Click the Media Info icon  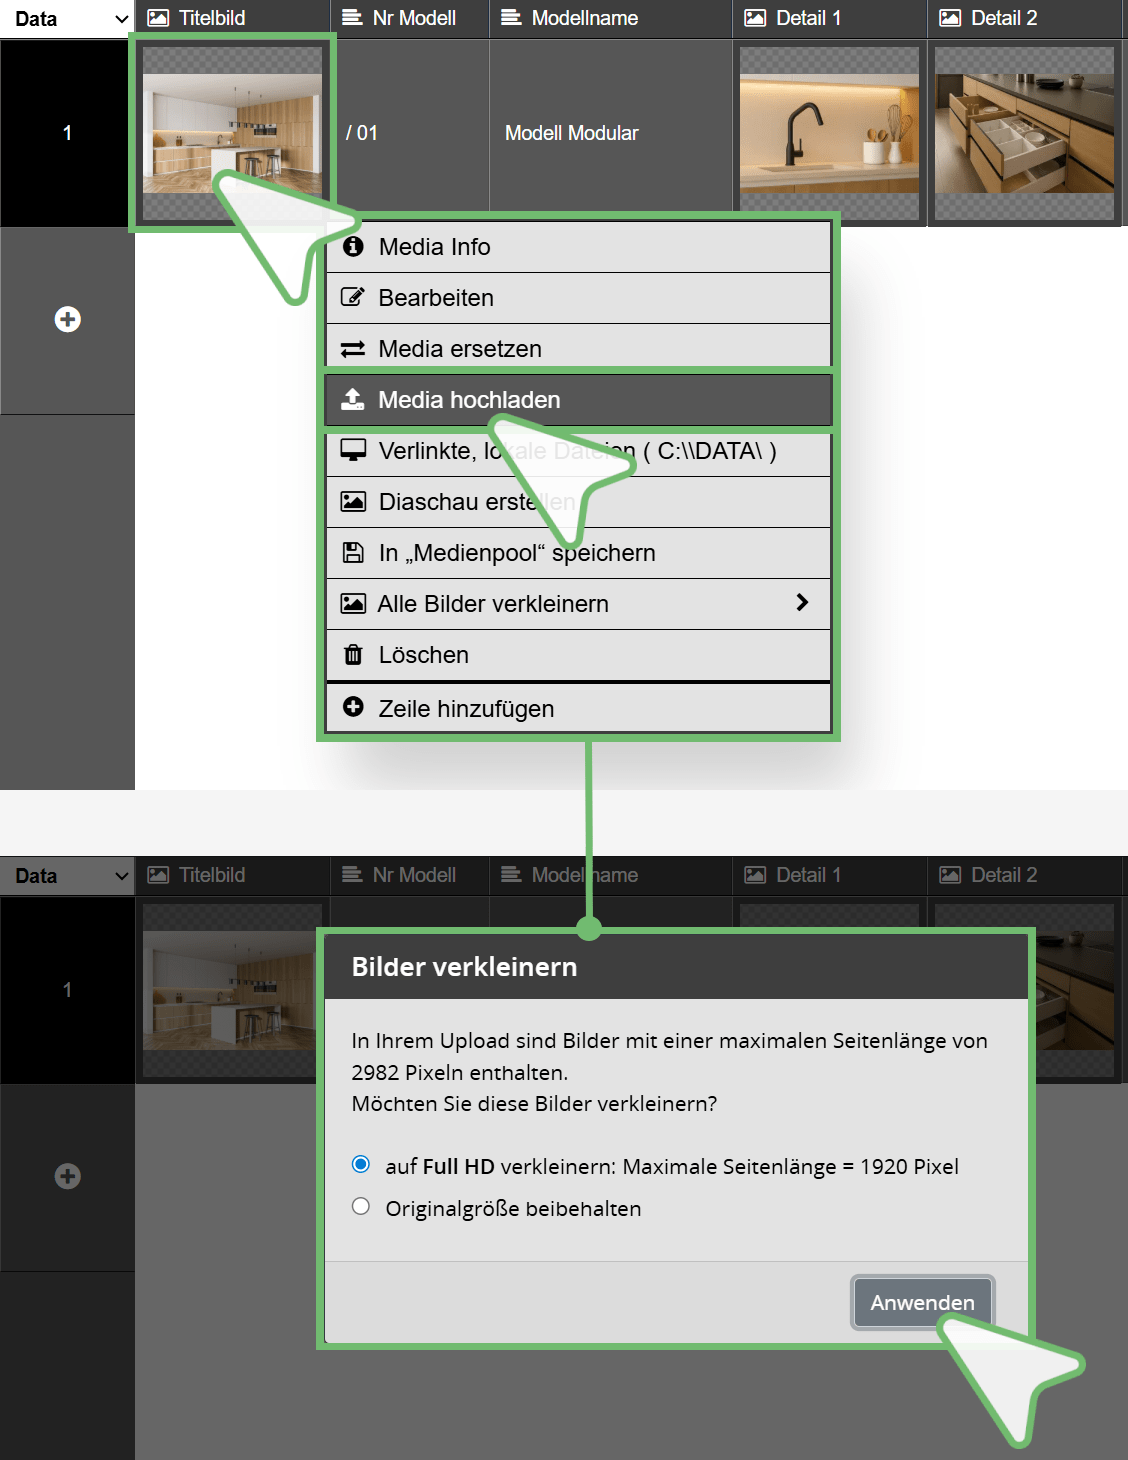[353, 246]
